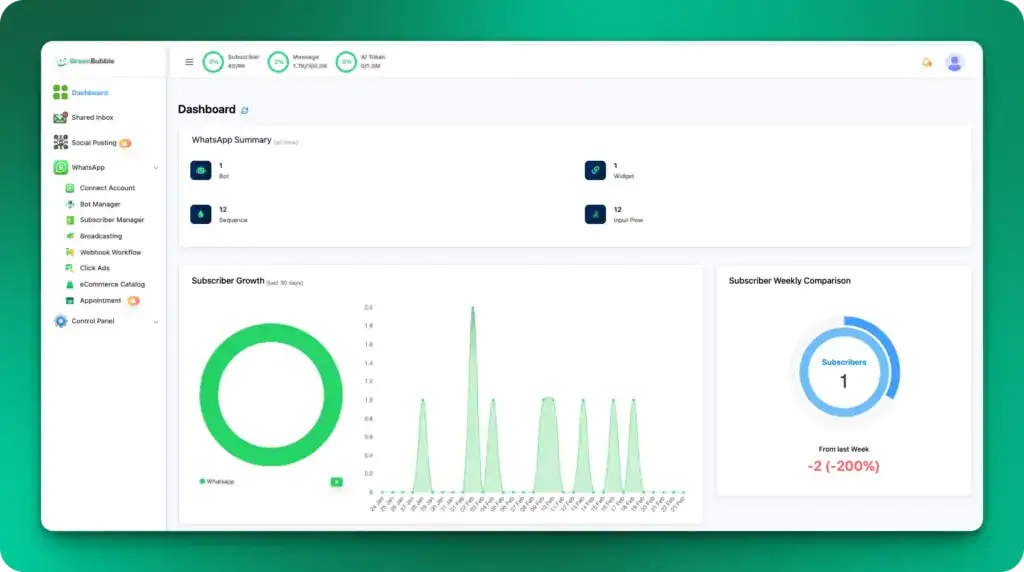Click the hamburger menu icon in header
Screen dimensions: 1024x572
click(189, 62)
